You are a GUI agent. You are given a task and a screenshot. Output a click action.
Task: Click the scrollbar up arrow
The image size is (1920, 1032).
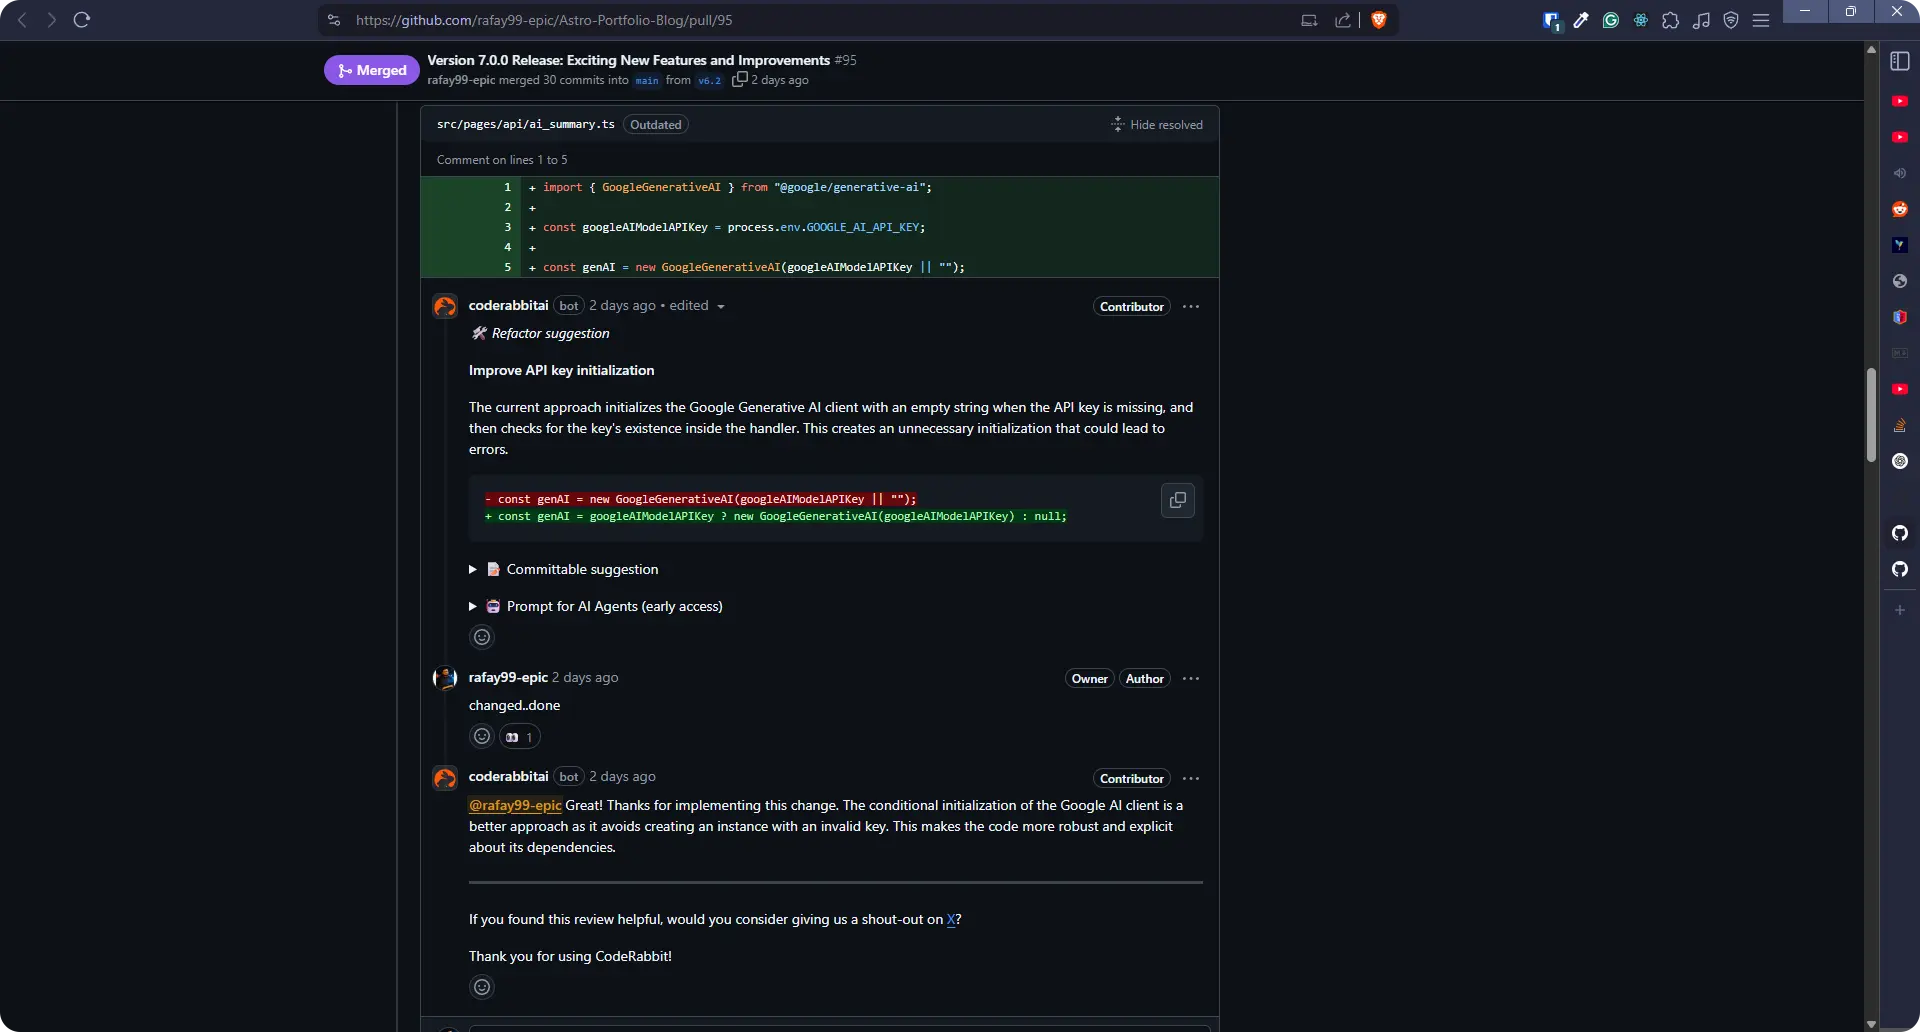1871,48
